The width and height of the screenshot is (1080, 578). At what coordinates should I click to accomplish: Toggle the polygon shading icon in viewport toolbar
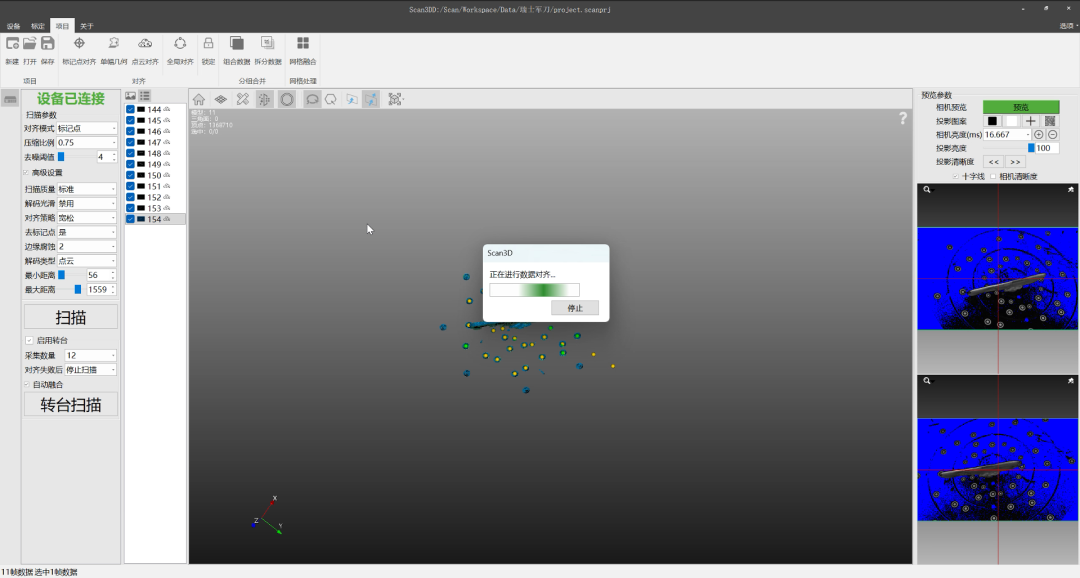coord(287,99)
